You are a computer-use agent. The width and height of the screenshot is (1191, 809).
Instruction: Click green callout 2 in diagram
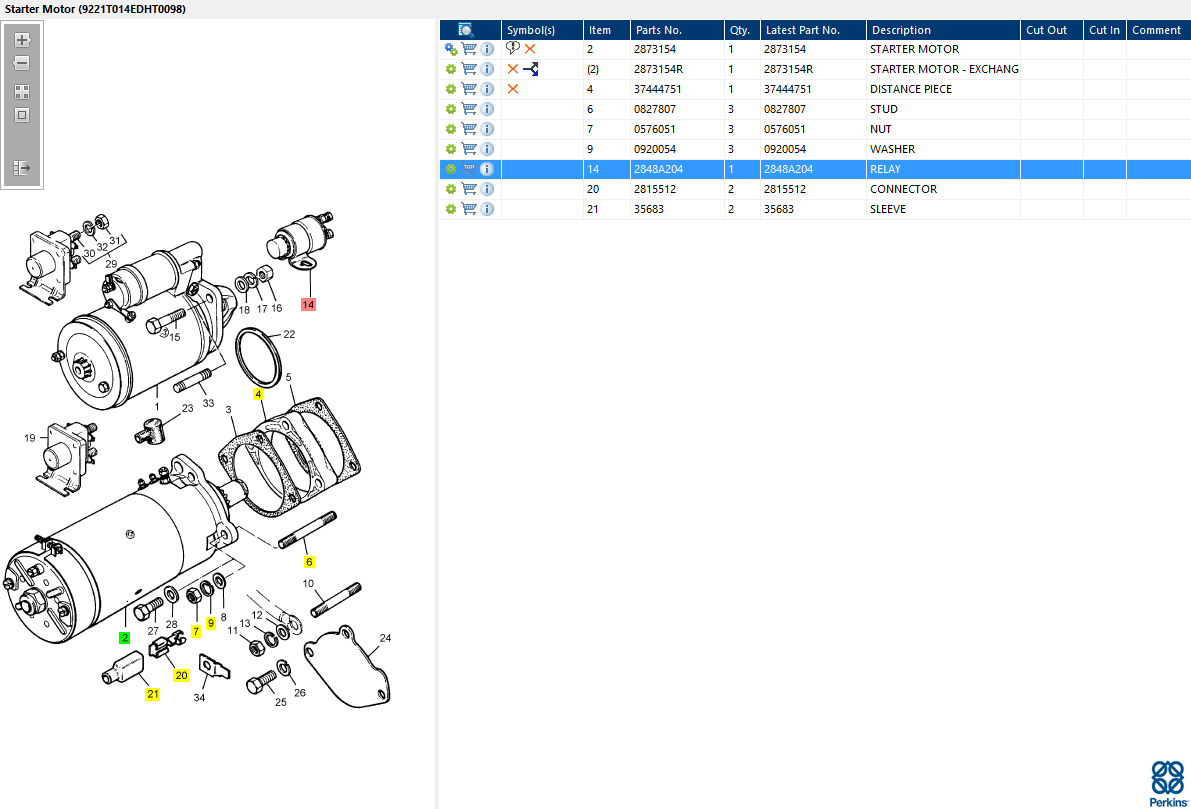(125, 638)
